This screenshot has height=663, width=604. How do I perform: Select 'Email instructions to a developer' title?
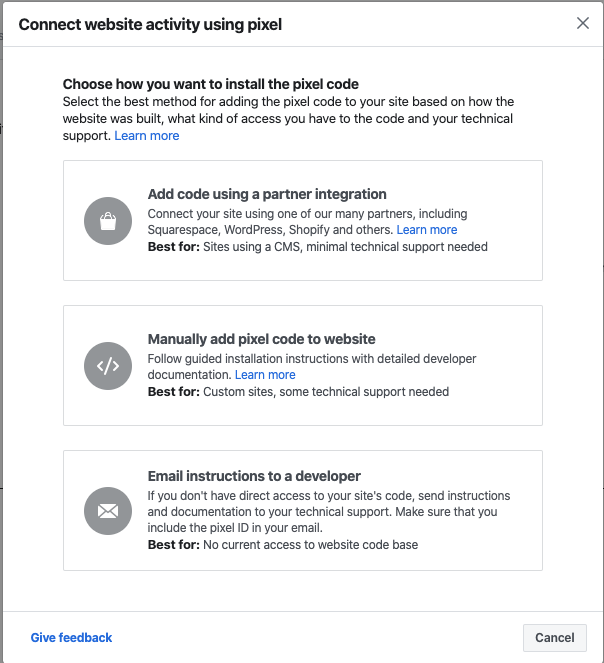[x=254, y=476]
